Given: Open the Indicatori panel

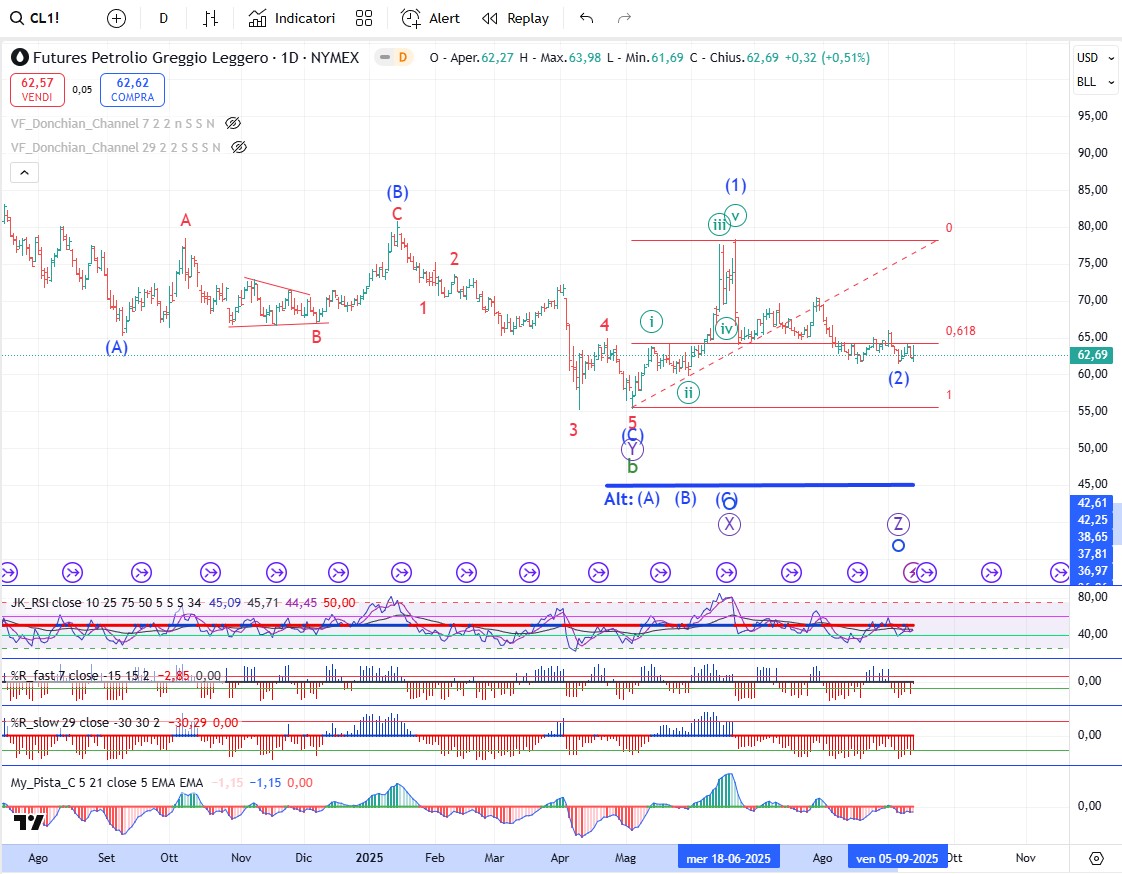Looking at the screenshot, I should [292, 18].
